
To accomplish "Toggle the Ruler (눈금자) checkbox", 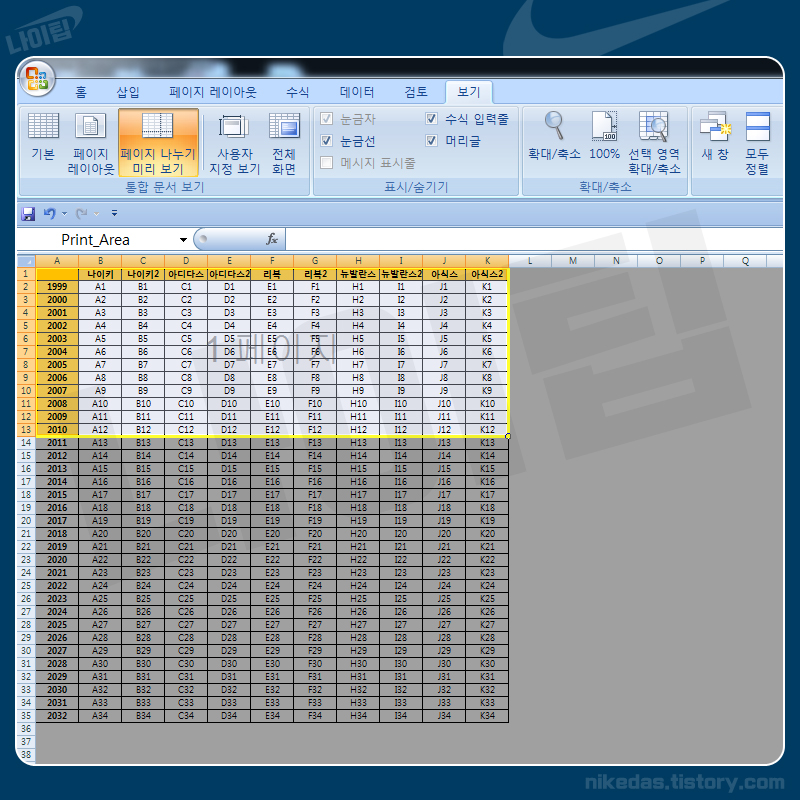I will point(327,119).
